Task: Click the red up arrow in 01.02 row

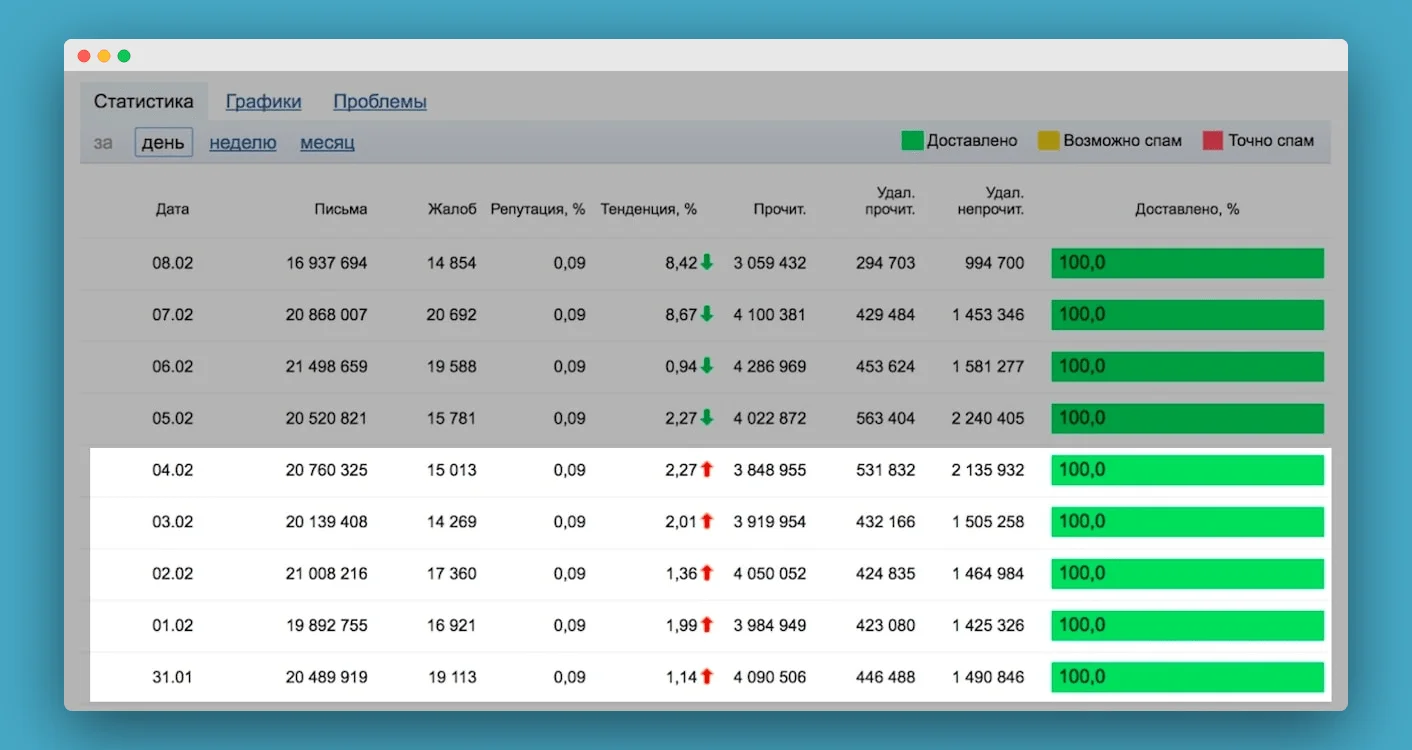Action: 707,625
